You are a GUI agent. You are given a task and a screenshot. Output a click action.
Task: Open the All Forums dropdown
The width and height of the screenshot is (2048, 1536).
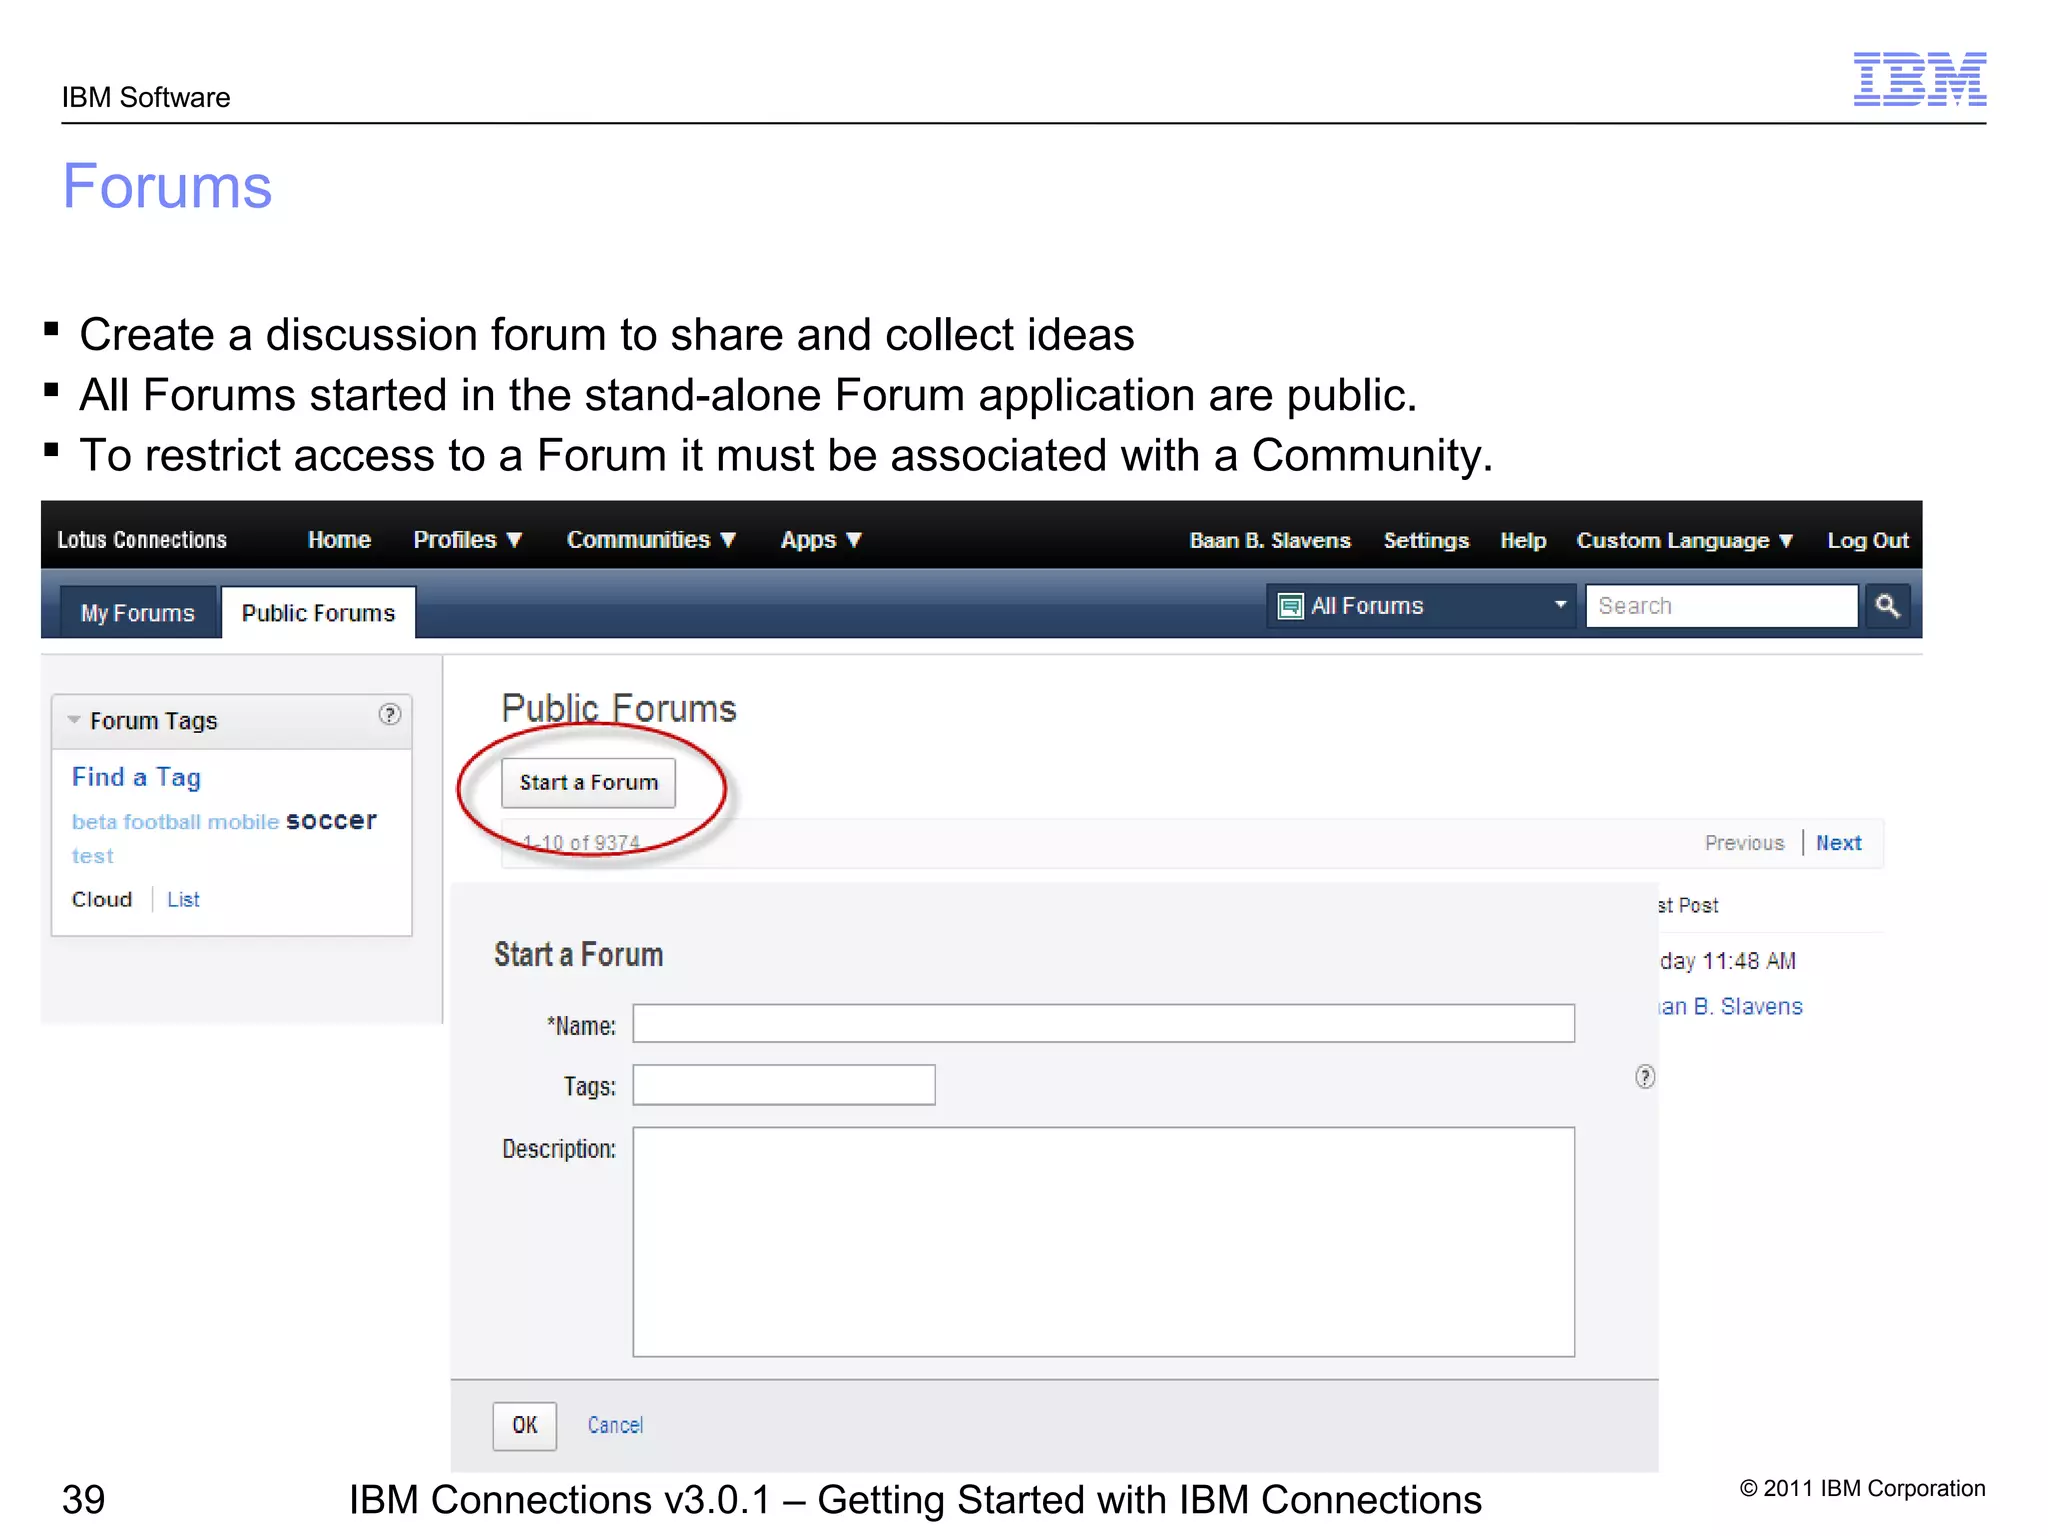[x=1421, y=606]
